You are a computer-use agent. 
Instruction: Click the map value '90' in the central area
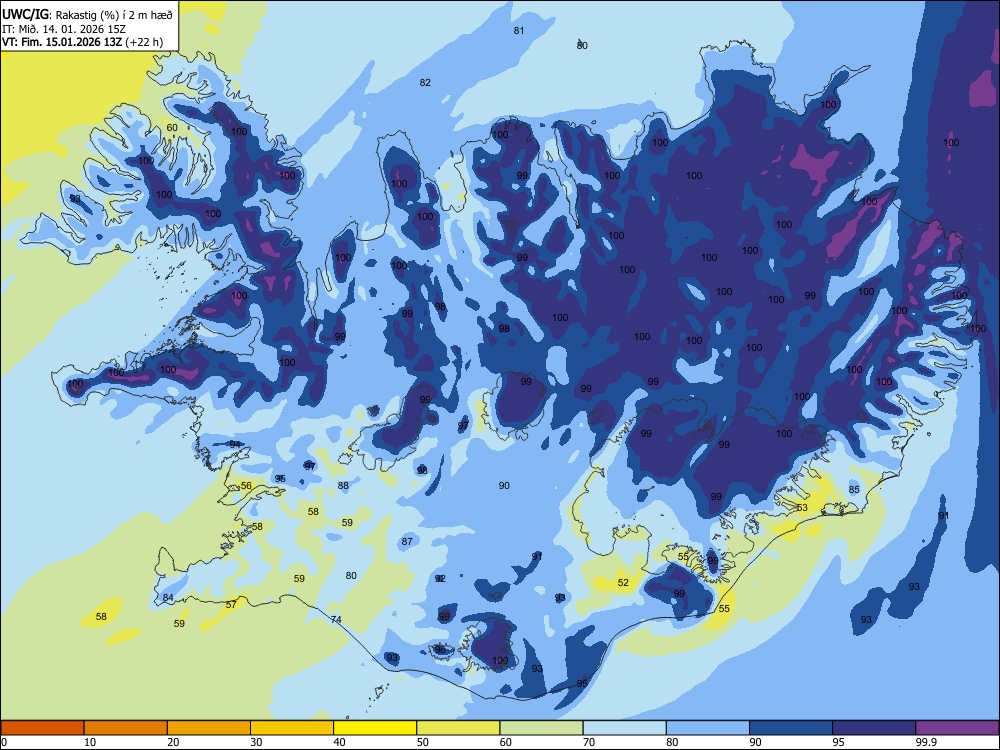(x=504, y=485)
